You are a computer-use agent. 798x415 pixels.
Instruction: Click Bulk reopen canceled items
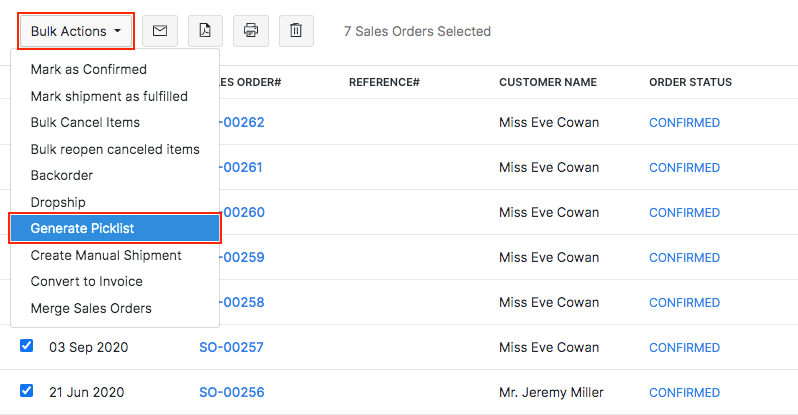pos(115,149)
